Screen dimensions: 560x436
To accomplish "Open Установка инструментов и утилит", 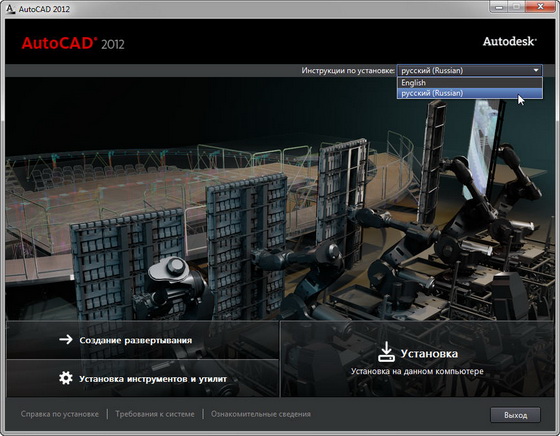I will [142, 379].
